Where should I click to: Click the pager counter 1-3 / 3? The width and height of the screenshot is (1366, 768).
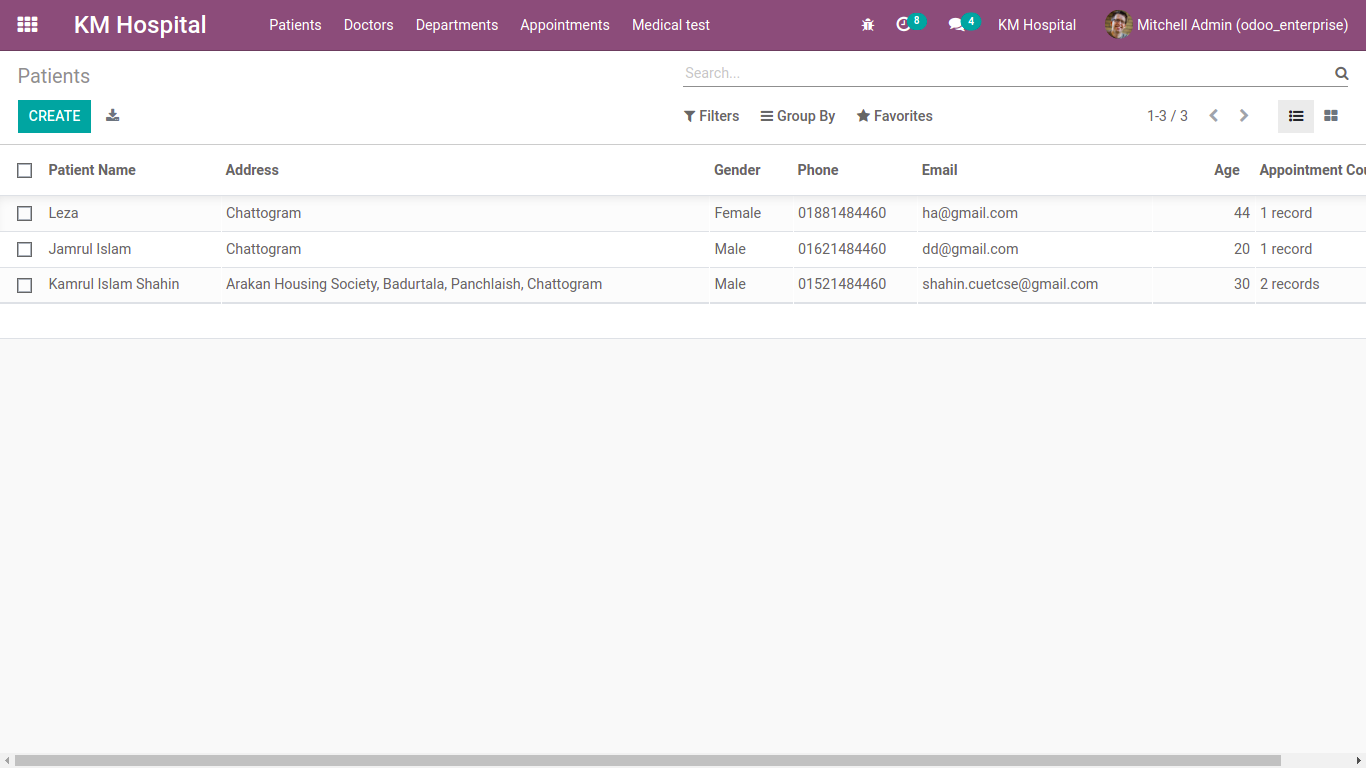pyautogui.click(x=1167, y=116)
